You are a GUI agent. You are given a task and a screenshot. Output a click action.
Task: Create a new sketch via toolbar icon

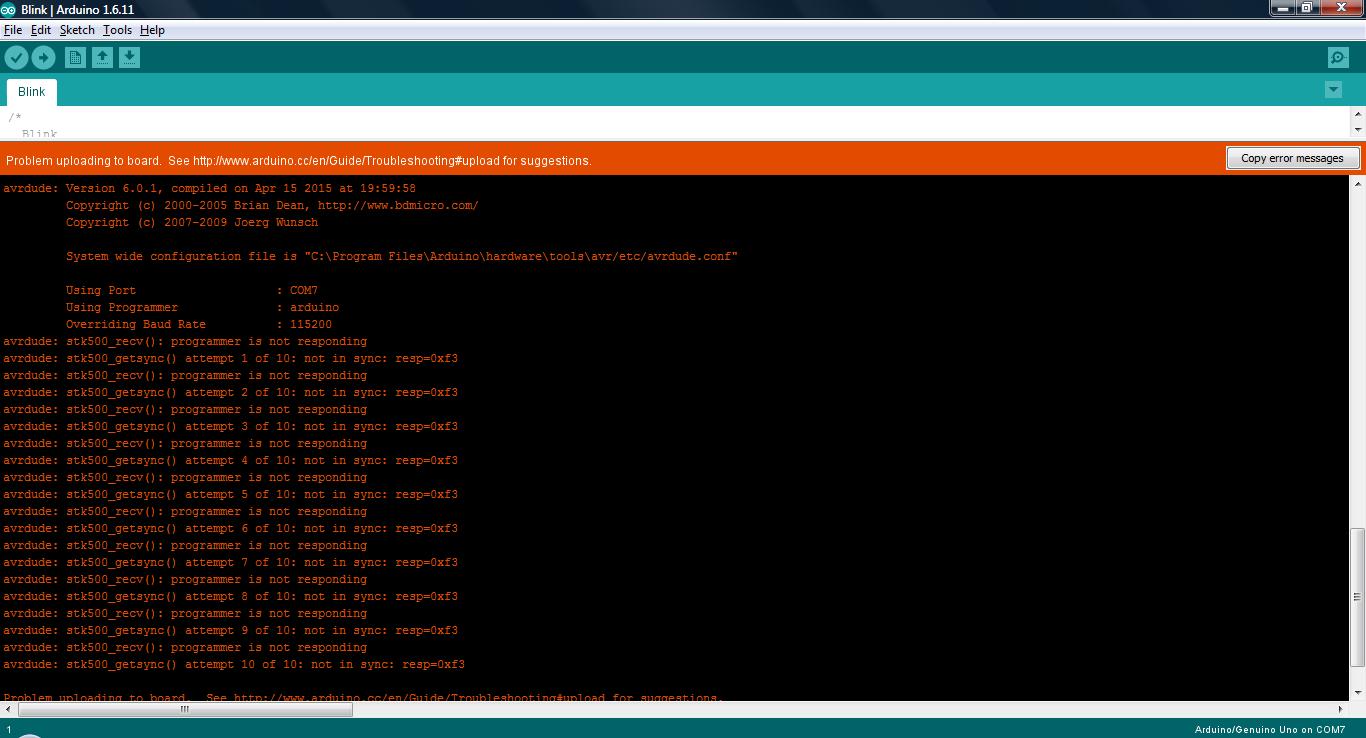[x=74, y=57]
